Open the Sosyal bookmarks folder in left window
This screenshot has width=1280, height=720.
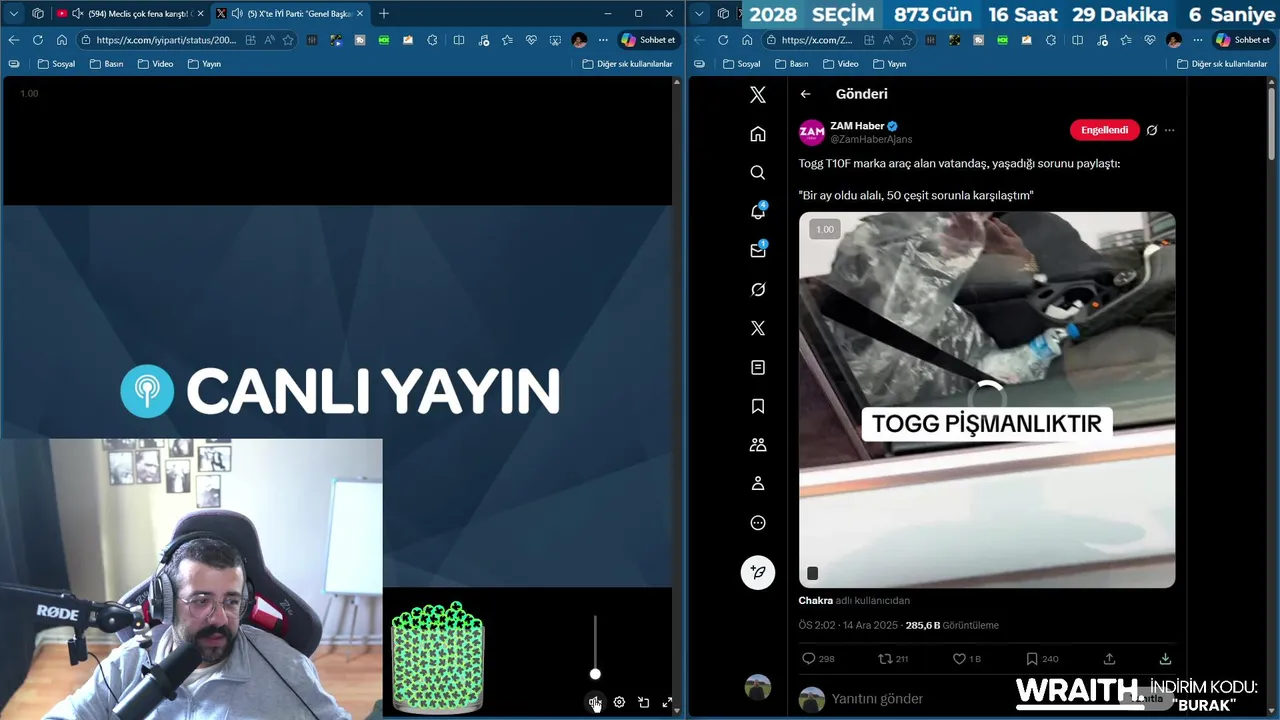point(56,64)
